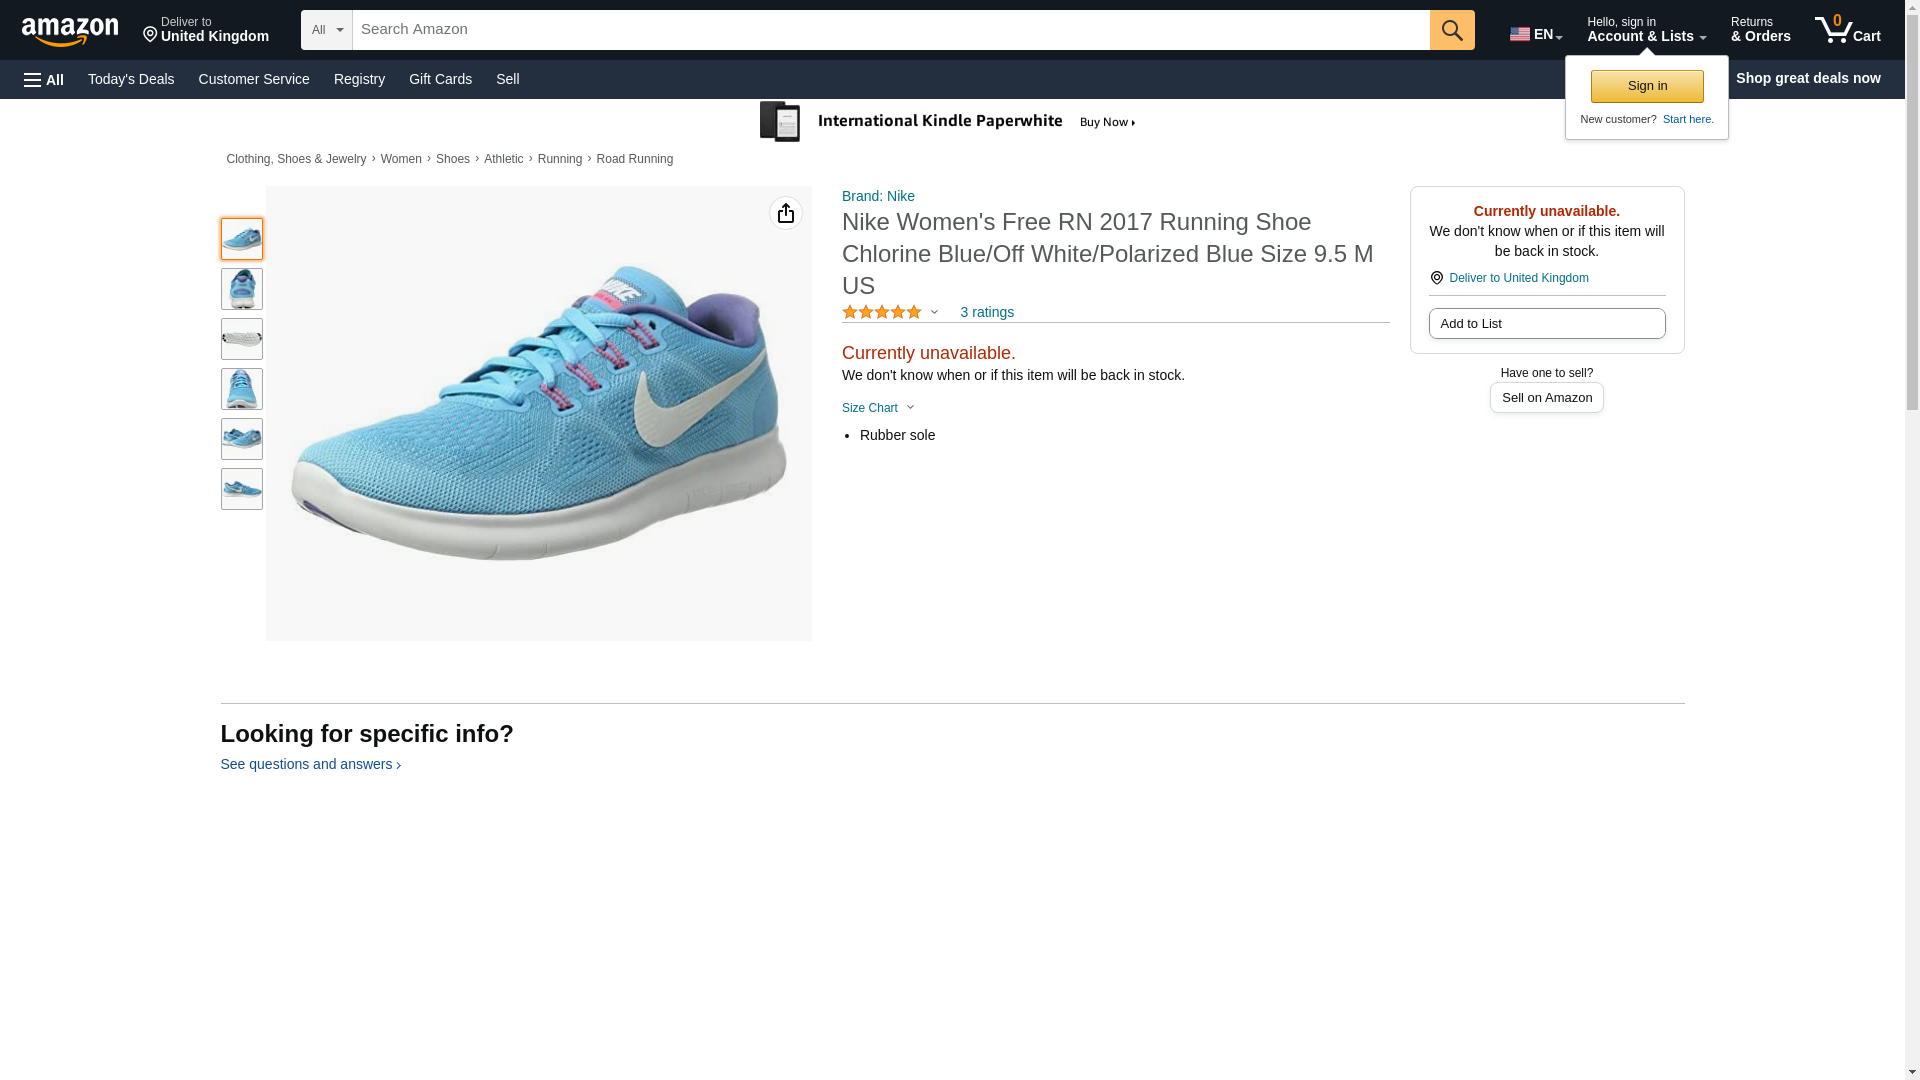Click the yellow Sign in button
1920x1080 pixels.
pos(1646,86)
